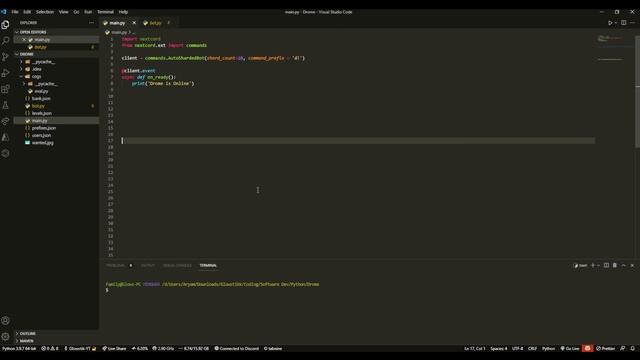The image size is (640, 360).
Task: Add a new terminal with plus icon
Action: [x=593, y=265]
